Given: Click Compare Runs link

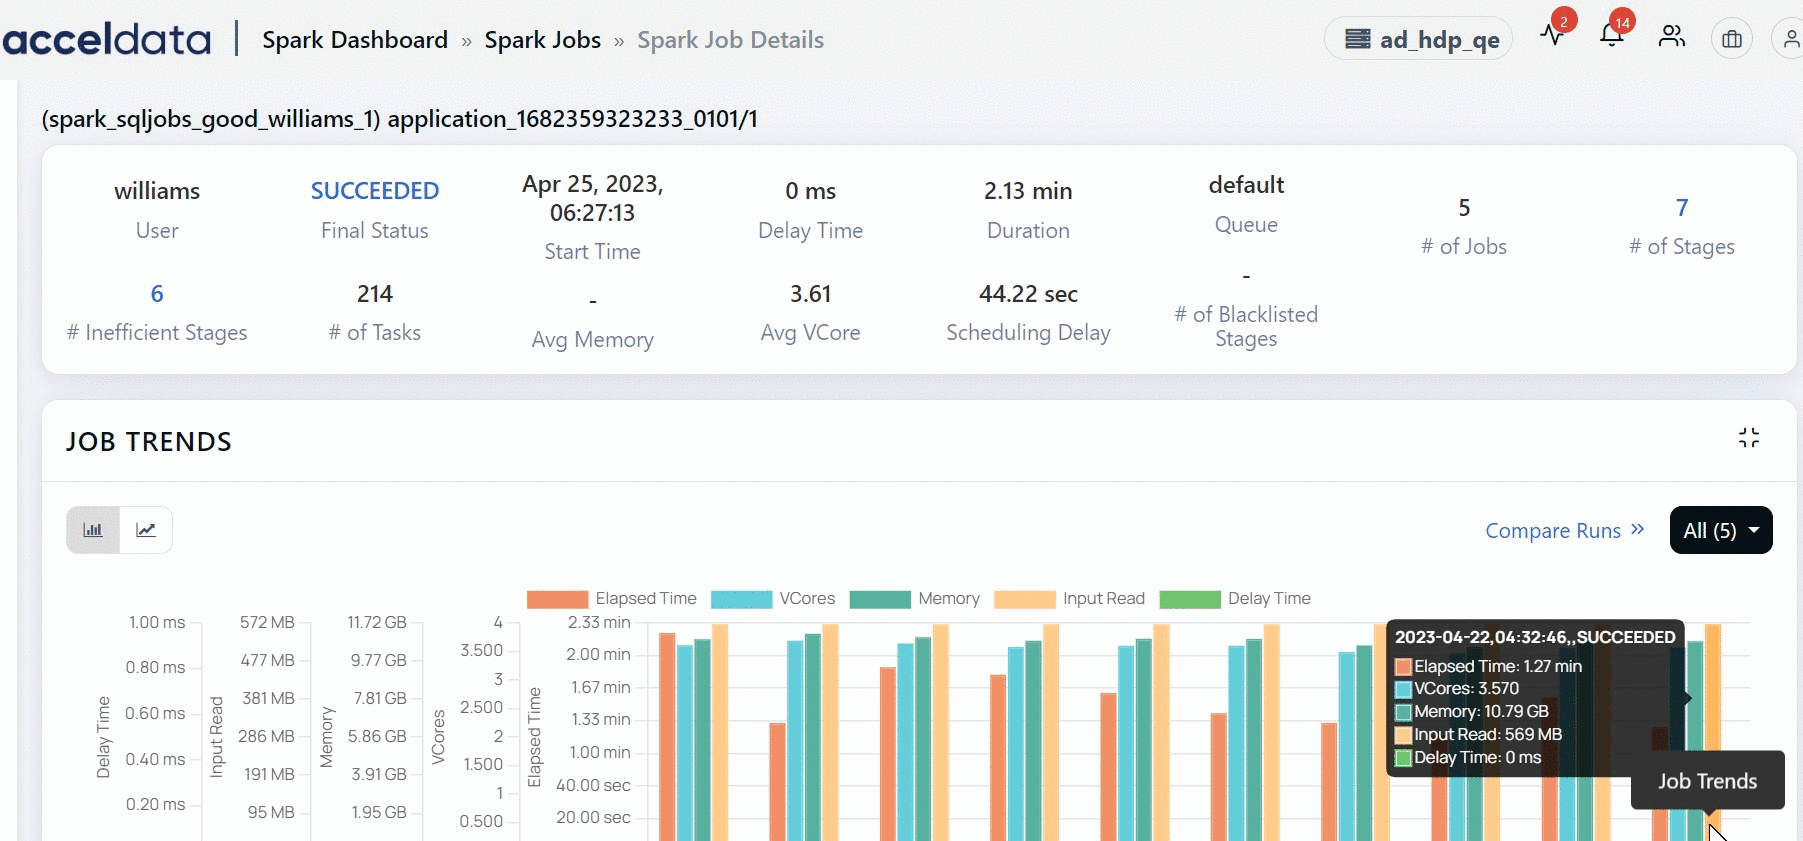Looking at the screenshot, I should (x=1564, y=531).
